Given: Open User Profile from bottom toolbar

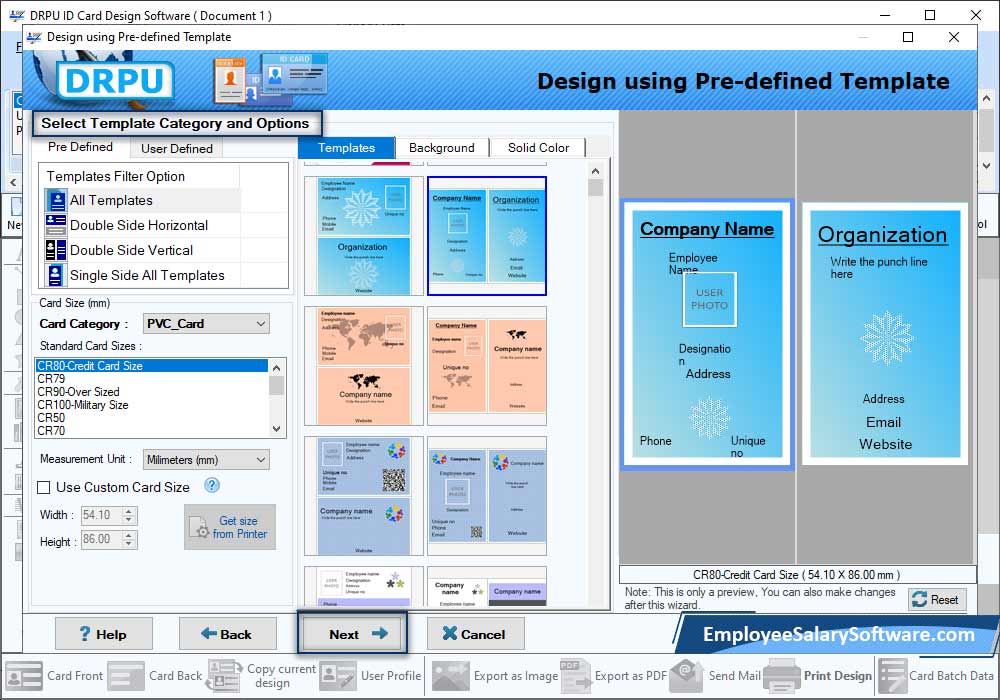Looking at the screenshot, I should point(338,675).
